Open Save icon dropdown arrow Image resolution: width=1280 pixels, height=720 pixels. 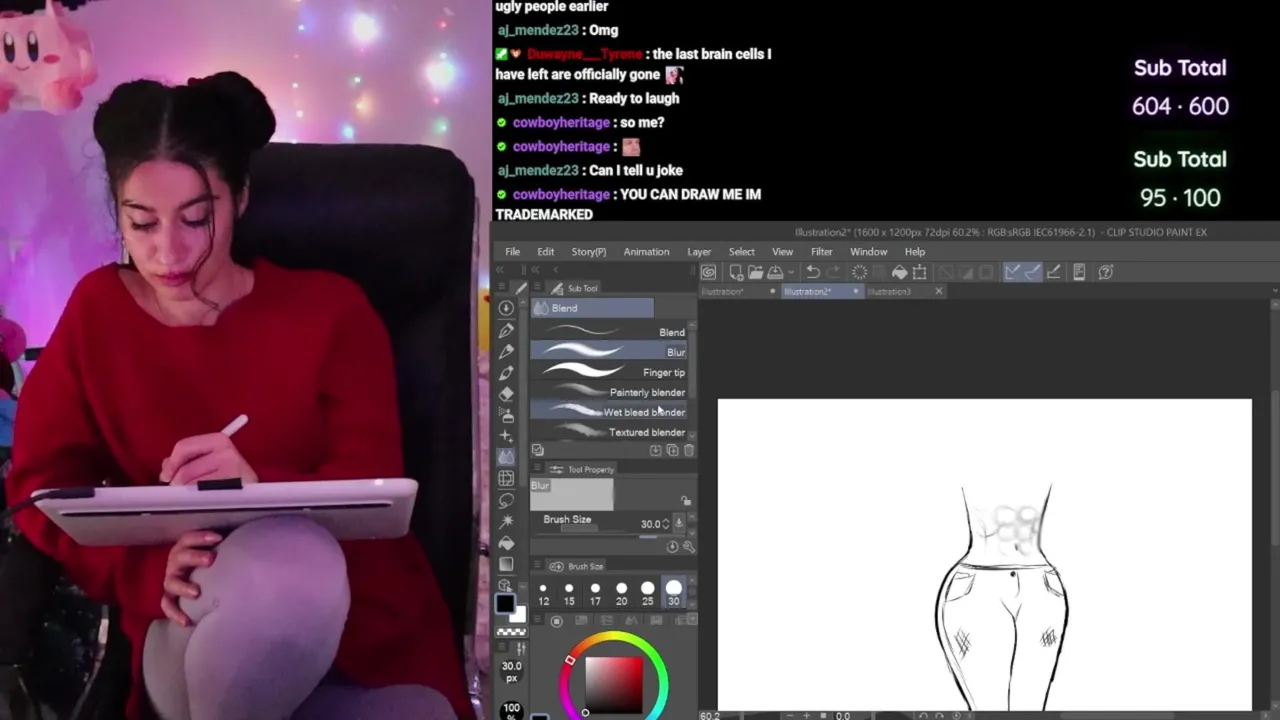(x=791, y=272)
